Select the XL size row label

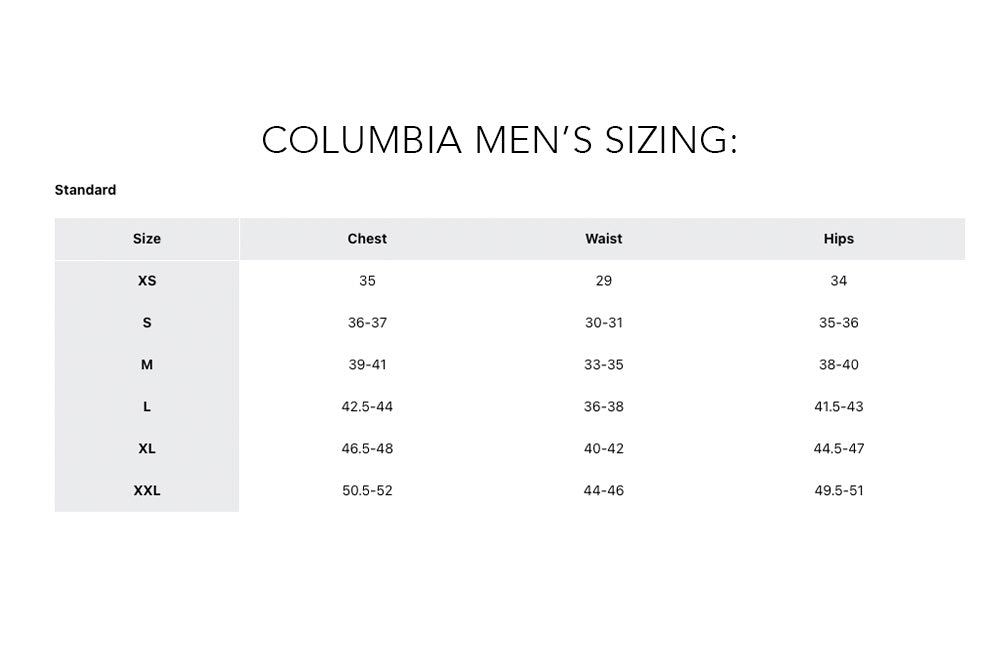click(x=147, y=449)
